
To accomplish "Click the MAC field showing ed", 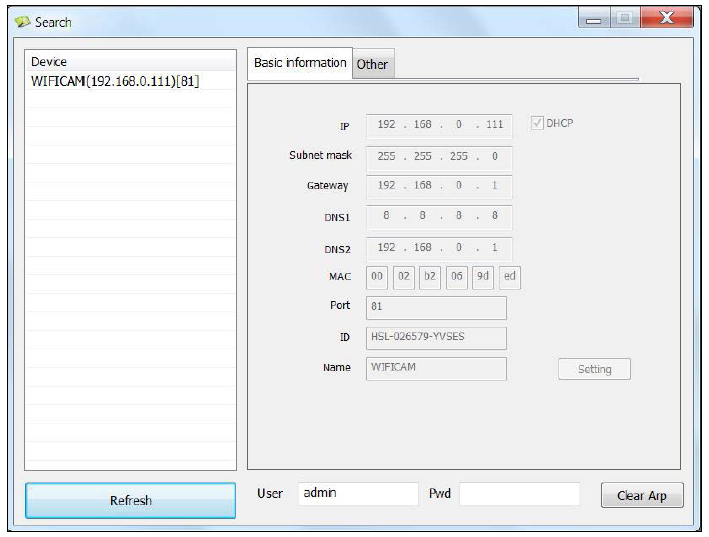I will 510,277.
